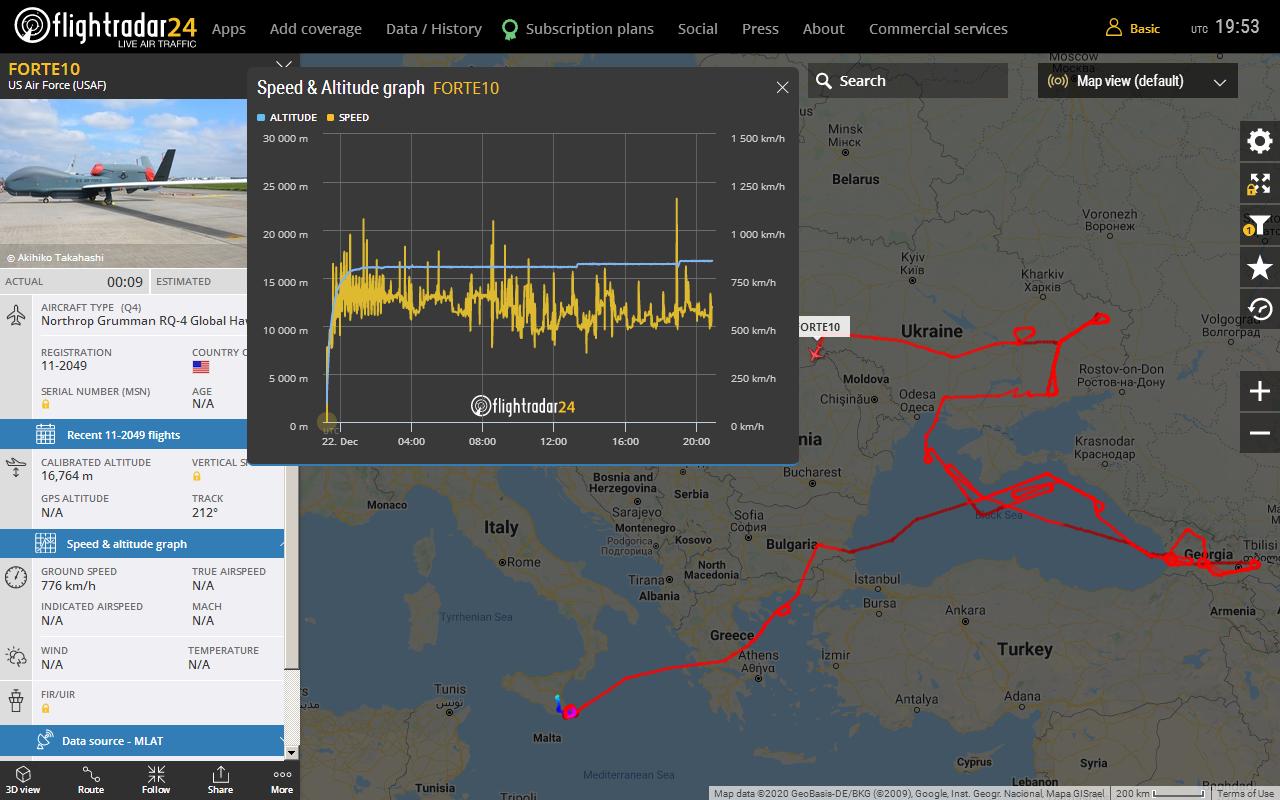Zoom out the map with minus button
This screenshot has width=1280, height=800.
coord(1260,433)
